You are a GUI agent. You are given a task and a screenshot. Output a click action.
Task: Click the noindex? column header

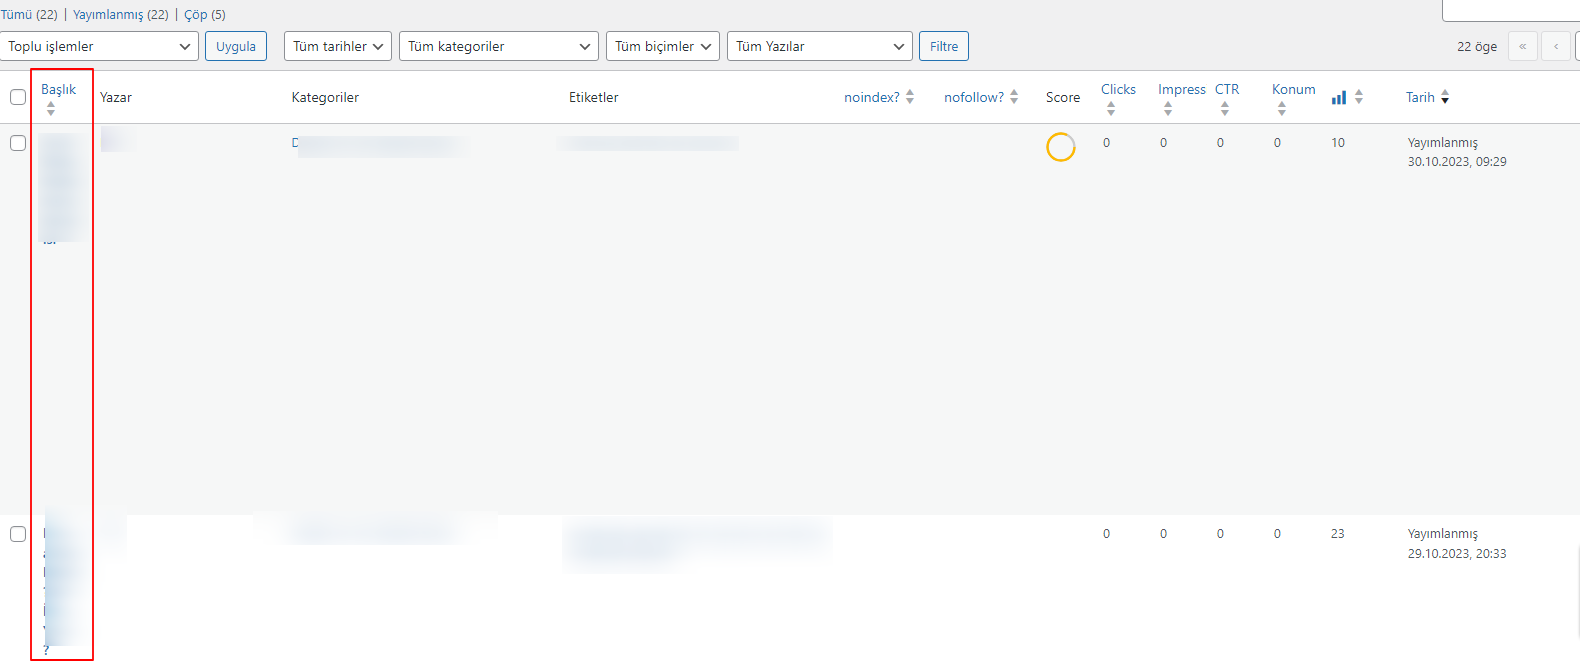click(872, 97)
